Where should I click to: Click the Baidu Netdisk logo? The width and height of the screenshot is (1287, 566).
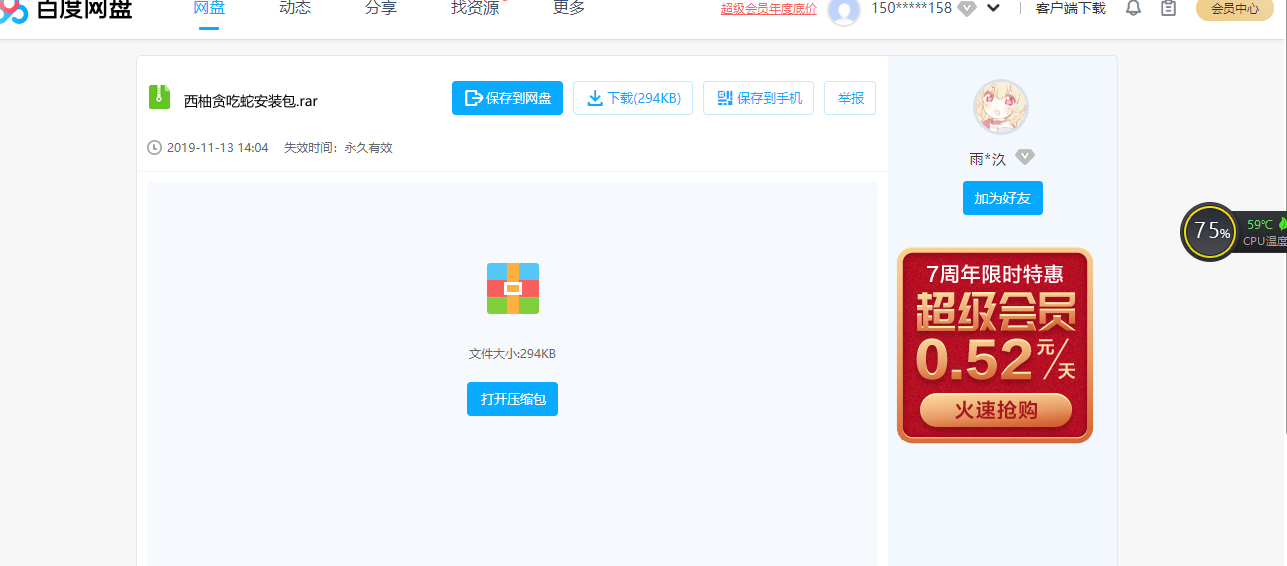[x=66, y=9]
